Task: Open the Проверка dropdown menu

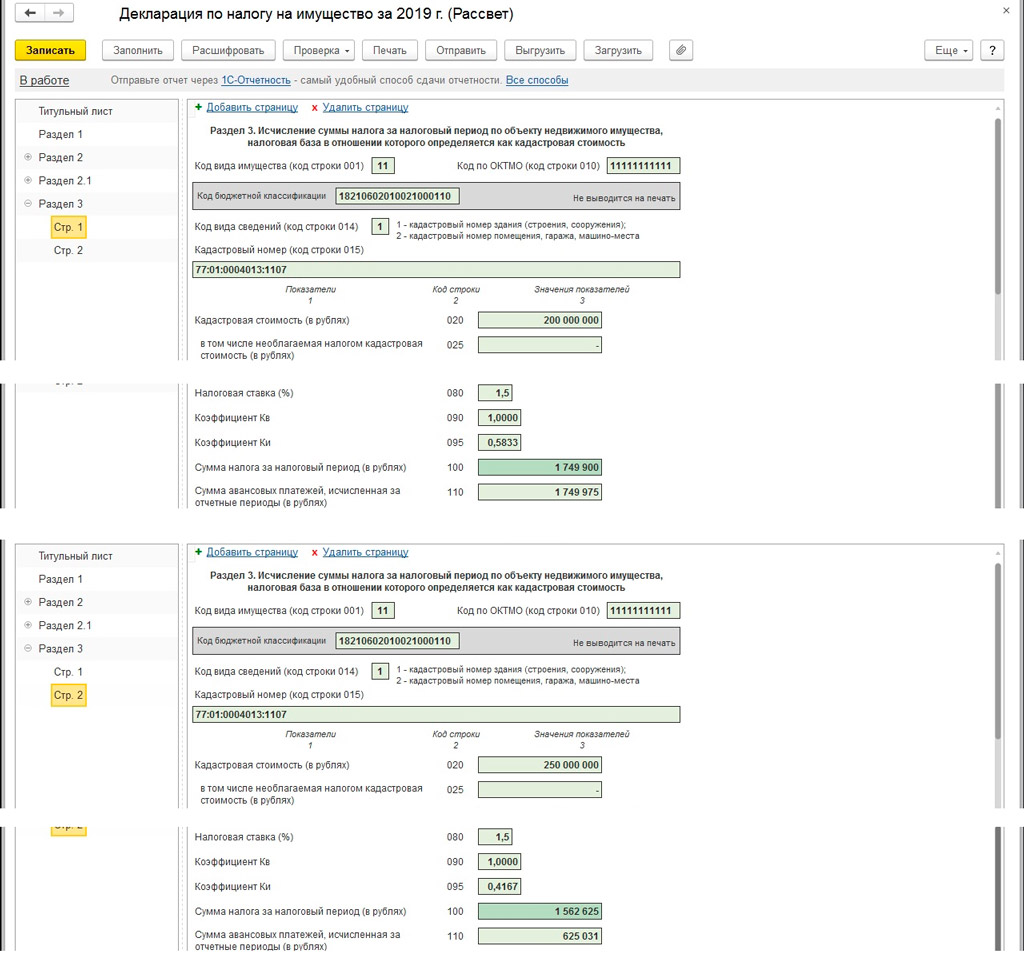Action: coord(319,50)
